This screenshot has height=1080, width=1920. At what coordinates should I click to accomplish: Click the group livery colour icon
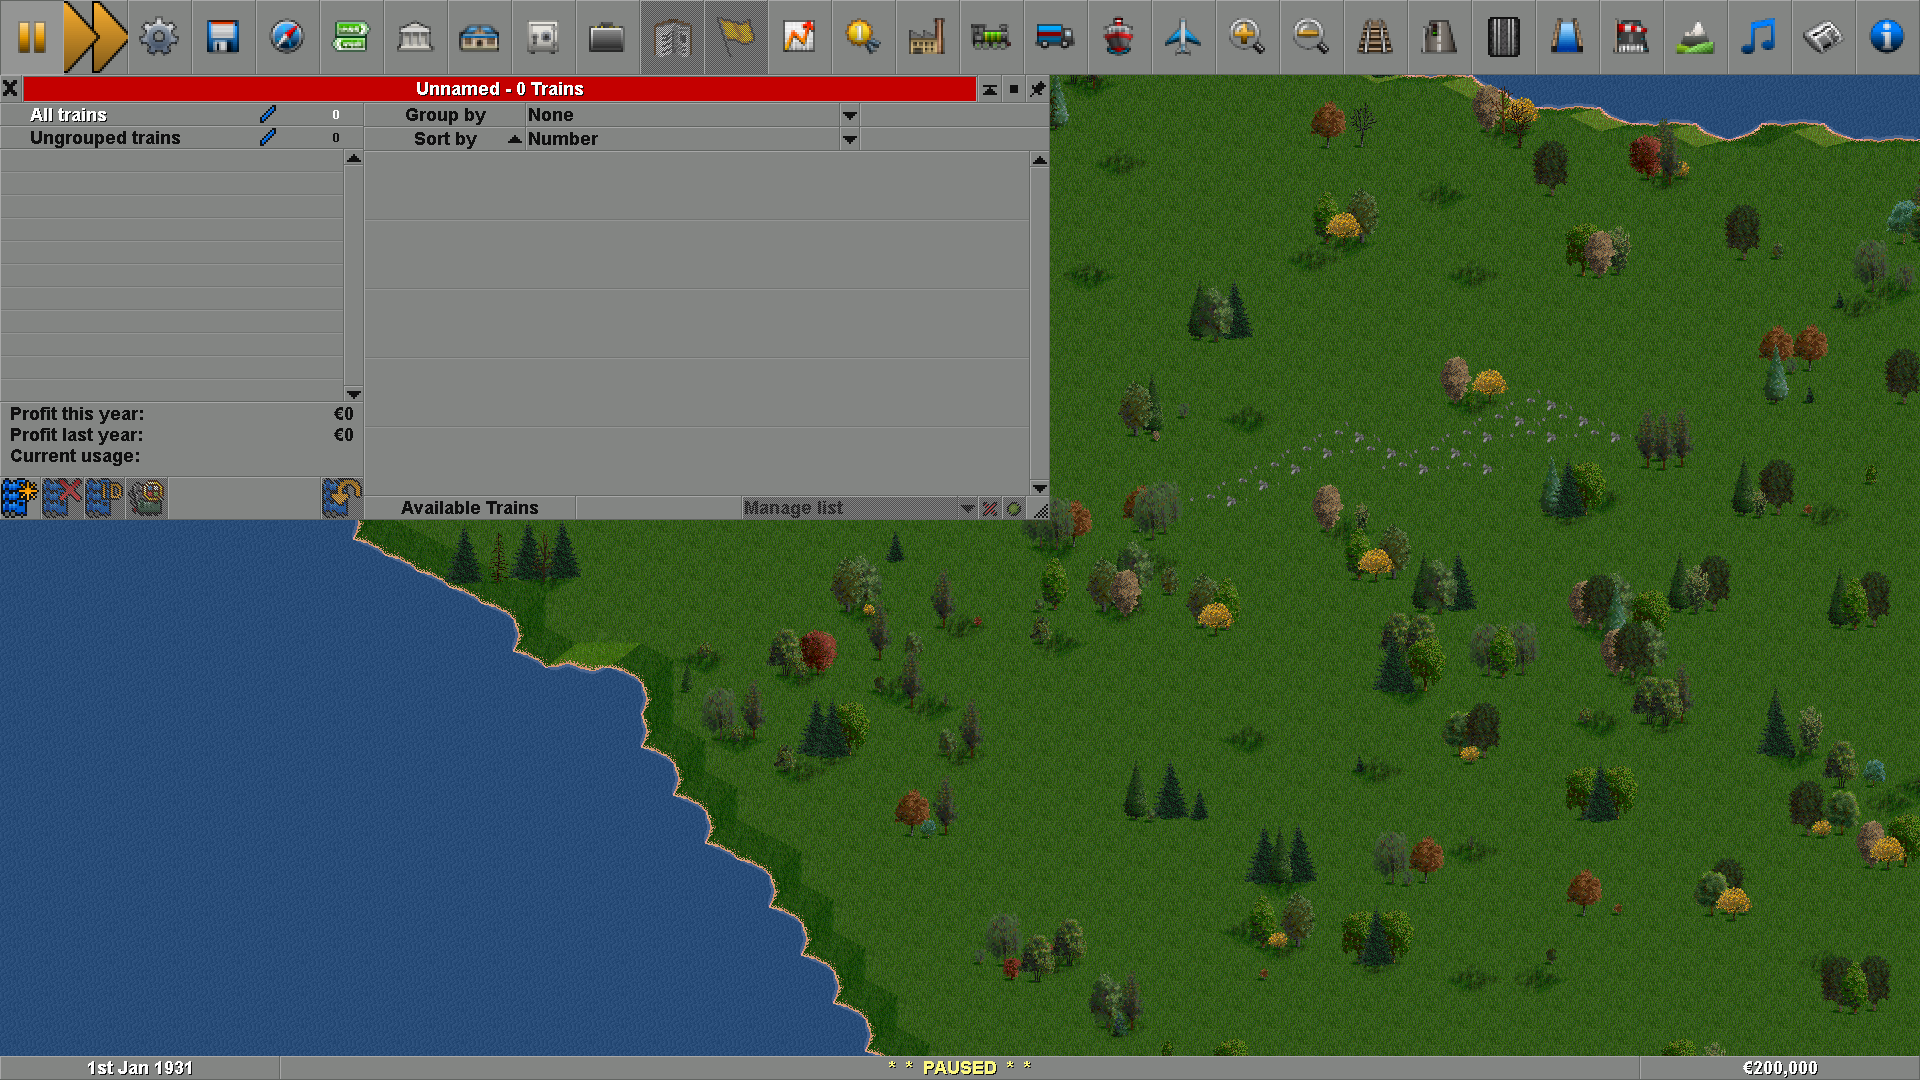point(146,497)
